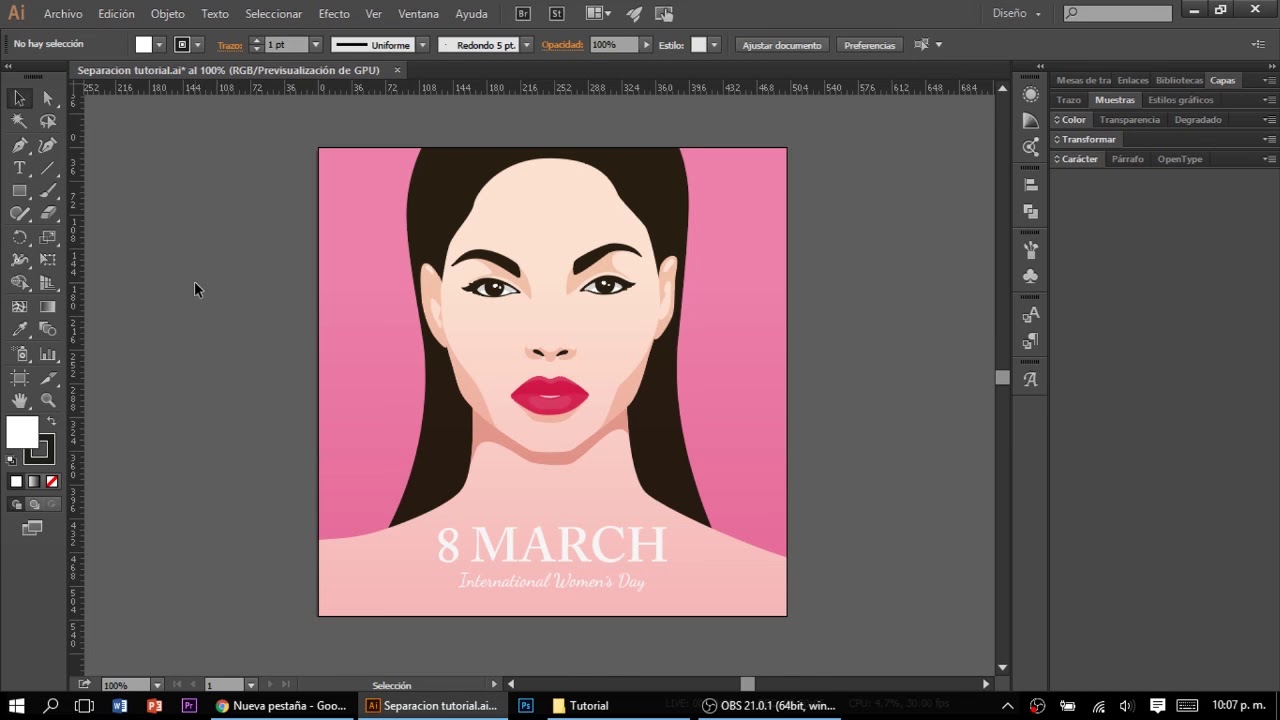Enable Draw Behind mode

click(x=34, y=505)
